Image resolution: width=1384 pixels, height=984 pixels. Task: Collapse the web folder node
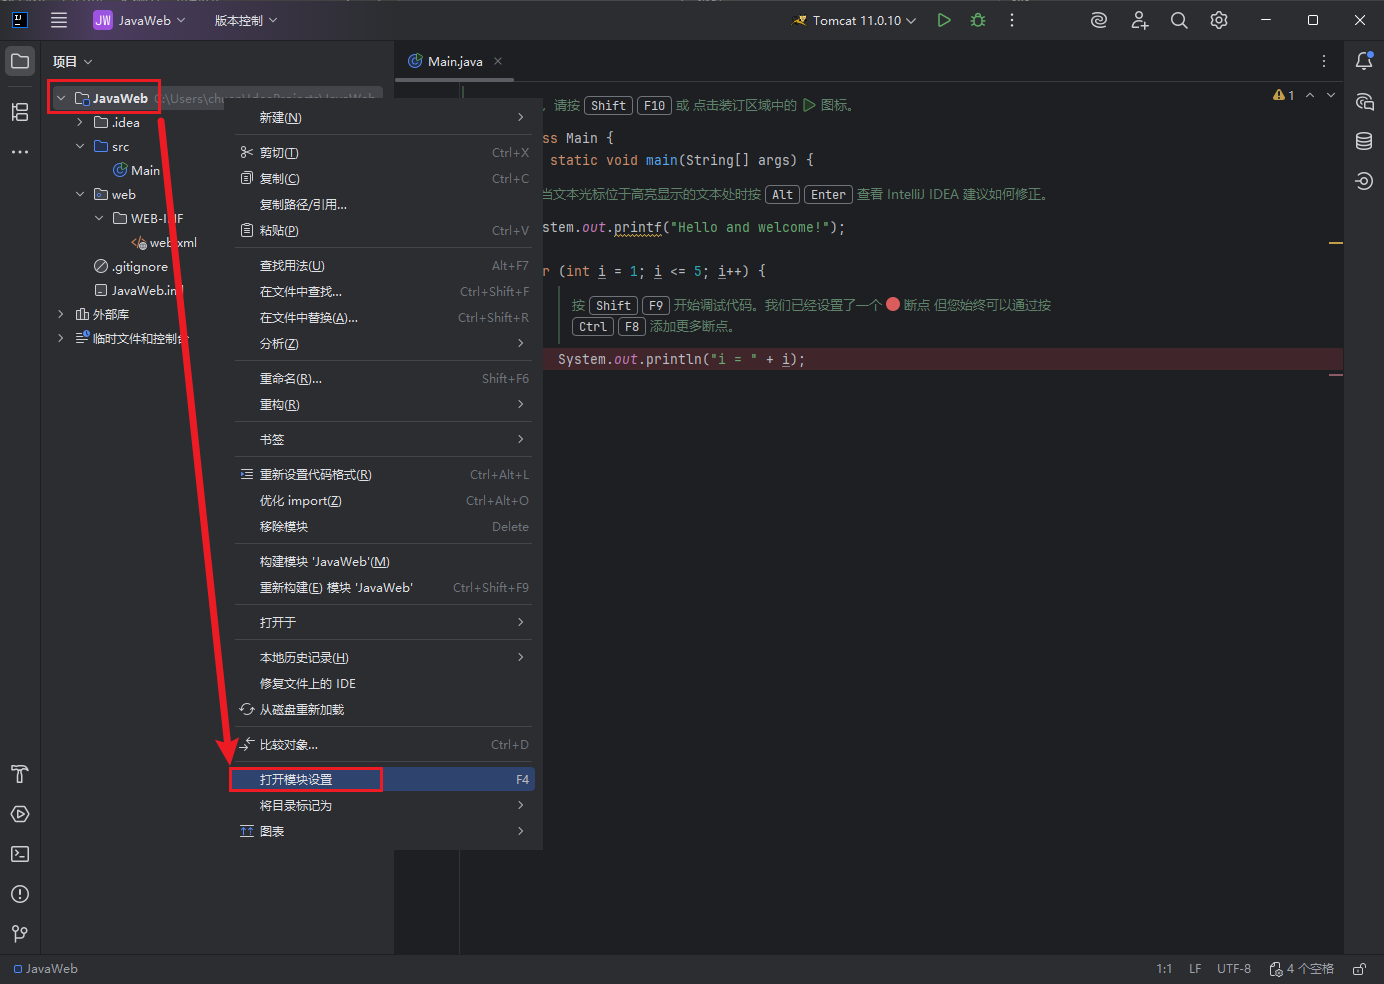(80, 194)
